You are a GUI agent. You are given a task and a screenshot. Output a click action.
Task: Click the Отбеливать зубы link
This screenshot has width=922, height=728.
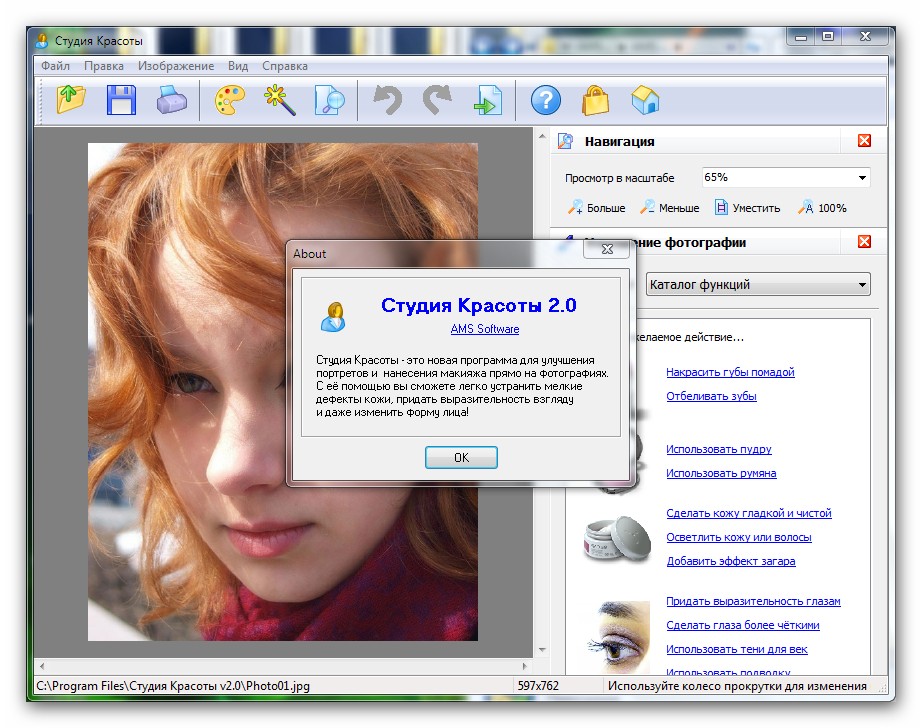point(711,396)
